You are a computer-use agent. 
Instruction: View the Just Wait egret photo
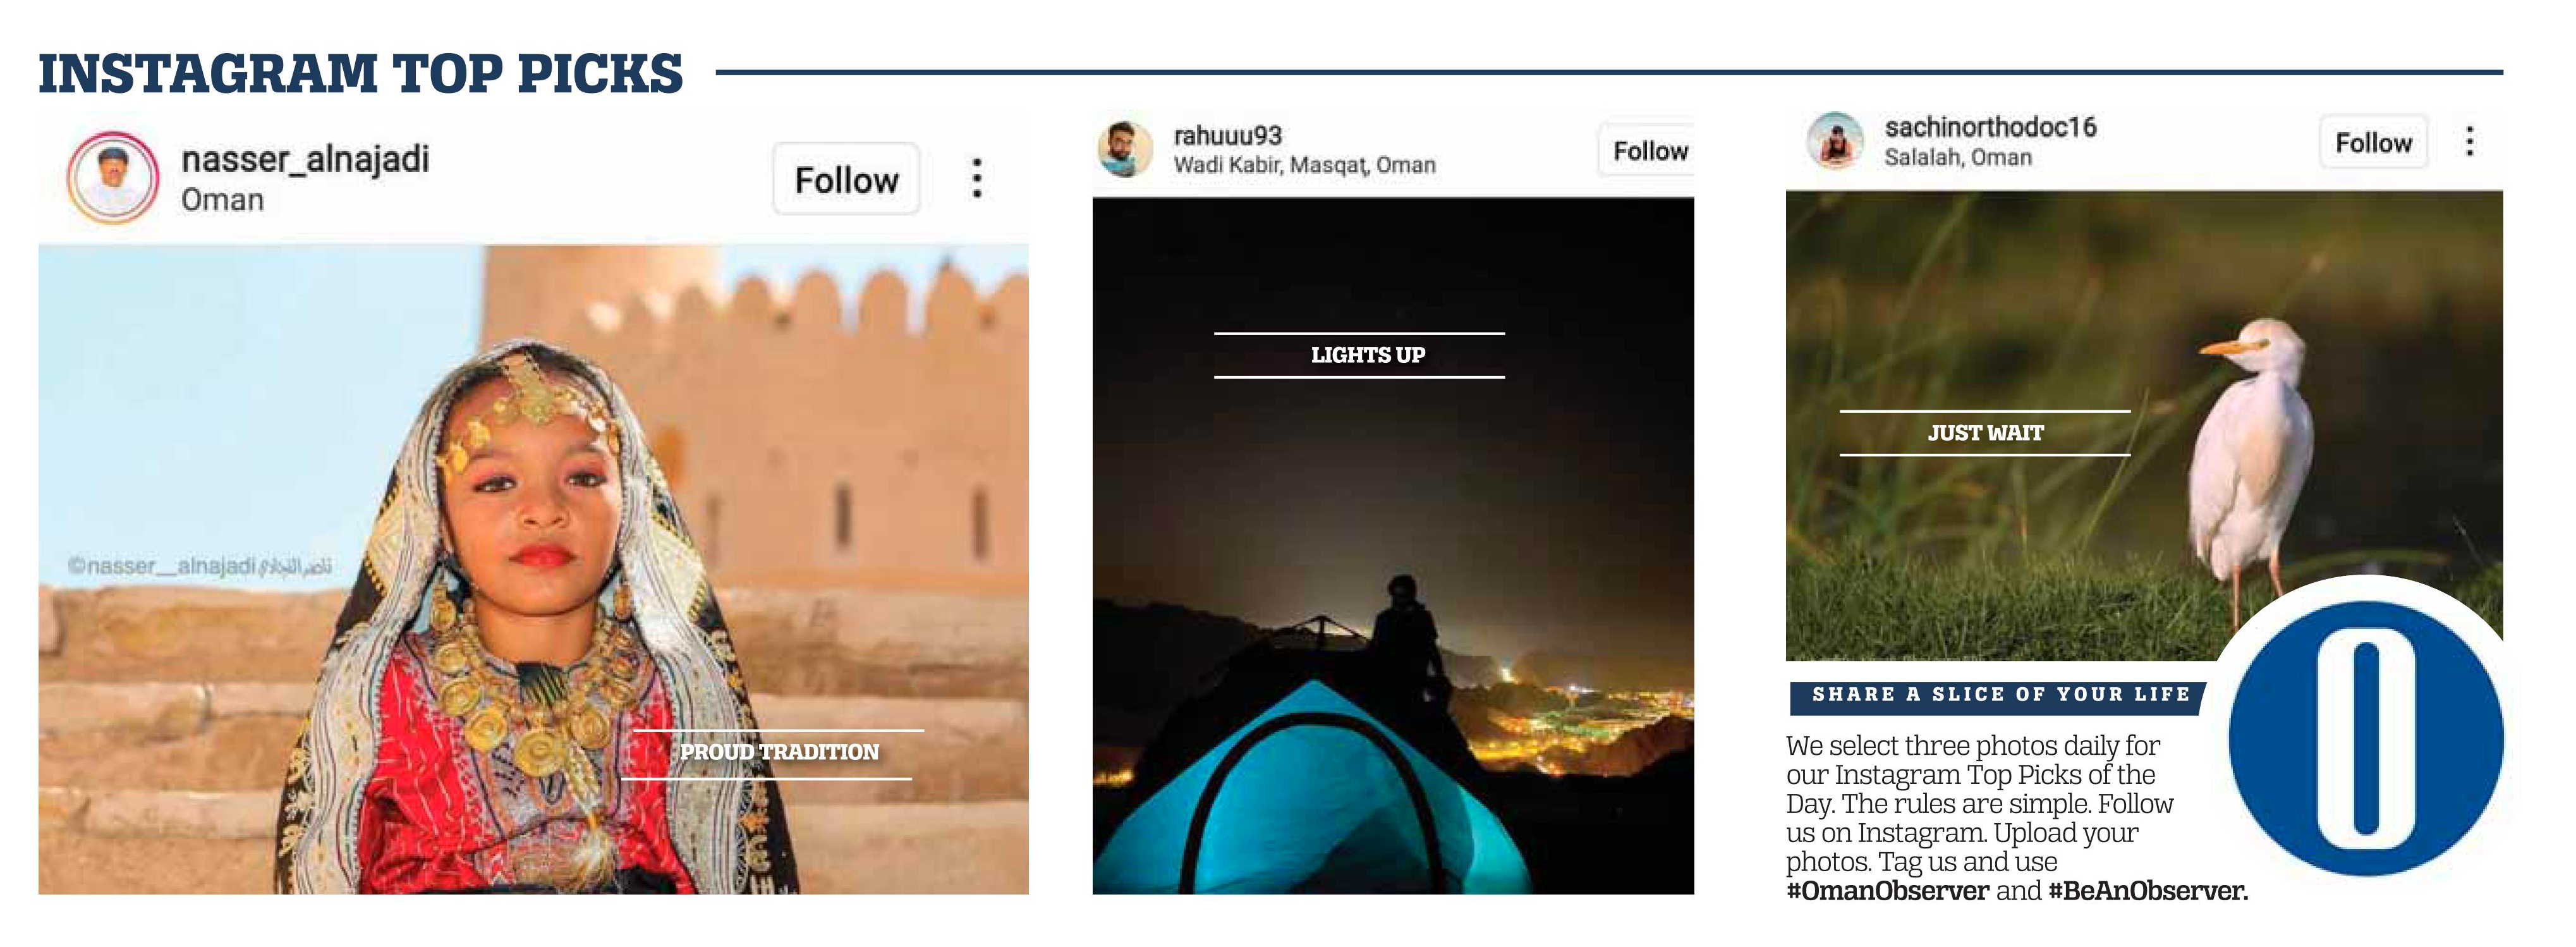(x=2144, y=425)
